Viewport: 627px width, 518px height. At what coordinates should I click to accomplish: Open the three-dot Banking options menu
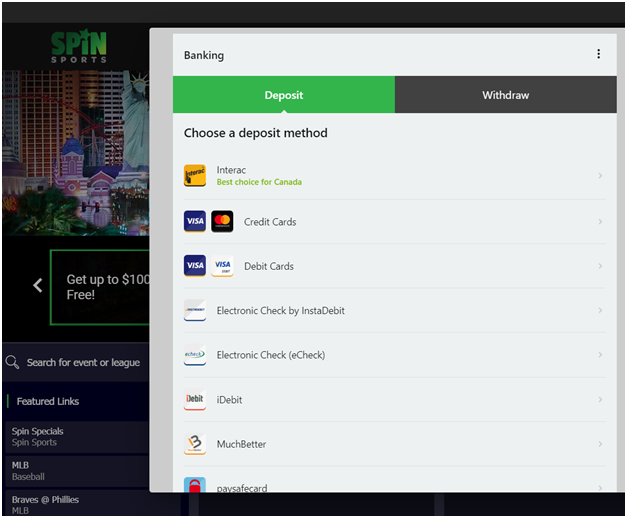pyautogui.click(x=598, y=54)
